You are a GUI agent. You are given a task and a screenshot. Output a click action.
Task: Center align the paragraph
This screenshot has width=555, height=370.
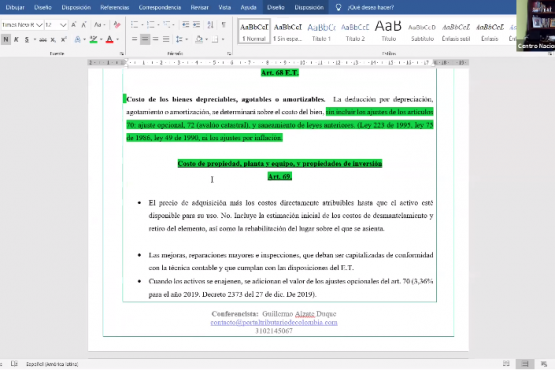click(x=145, y=39)
